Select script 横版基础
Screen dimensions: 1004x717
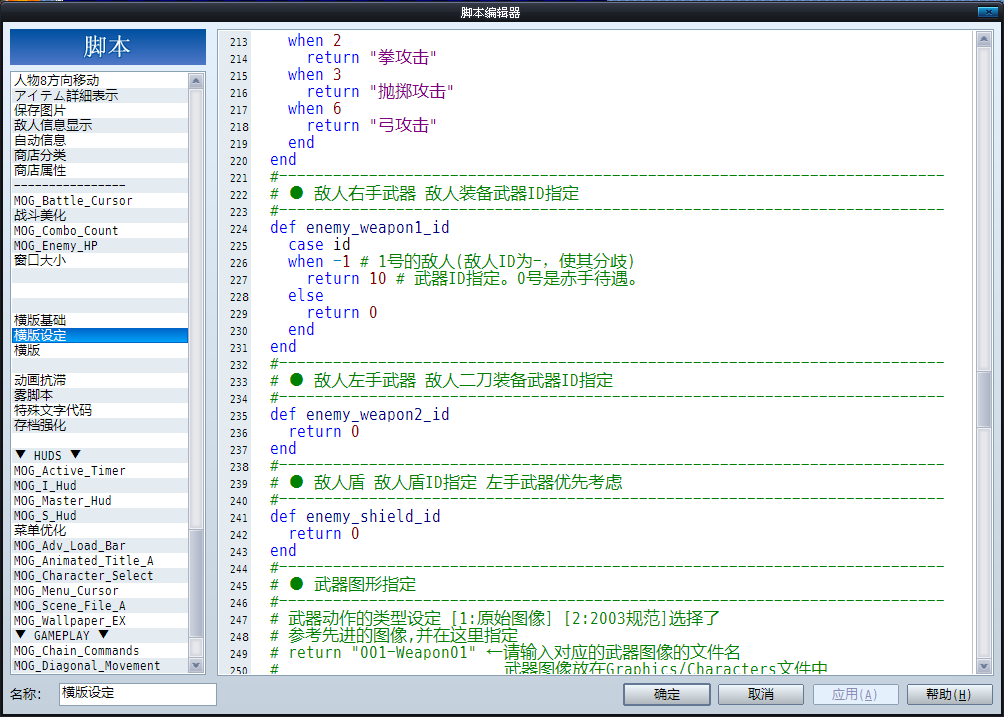(x=100, y=320)
